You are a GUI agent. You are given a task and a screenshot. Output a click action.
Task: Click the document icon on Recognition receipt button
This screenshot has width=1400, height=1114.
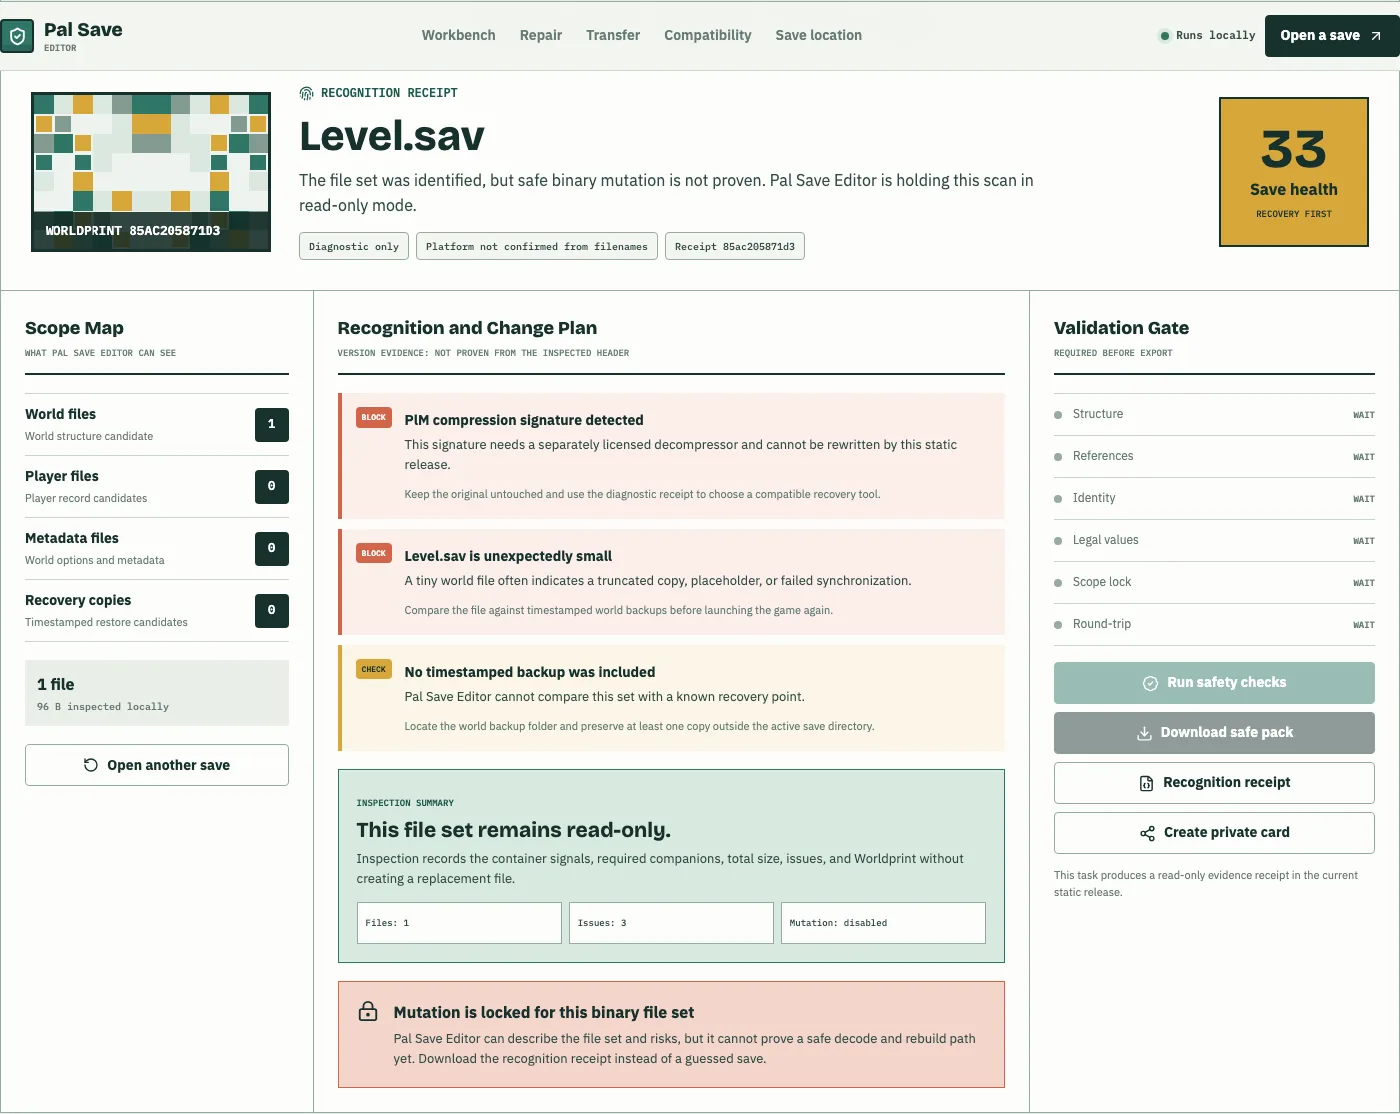pyautogui.click(x=1147, y=783)
